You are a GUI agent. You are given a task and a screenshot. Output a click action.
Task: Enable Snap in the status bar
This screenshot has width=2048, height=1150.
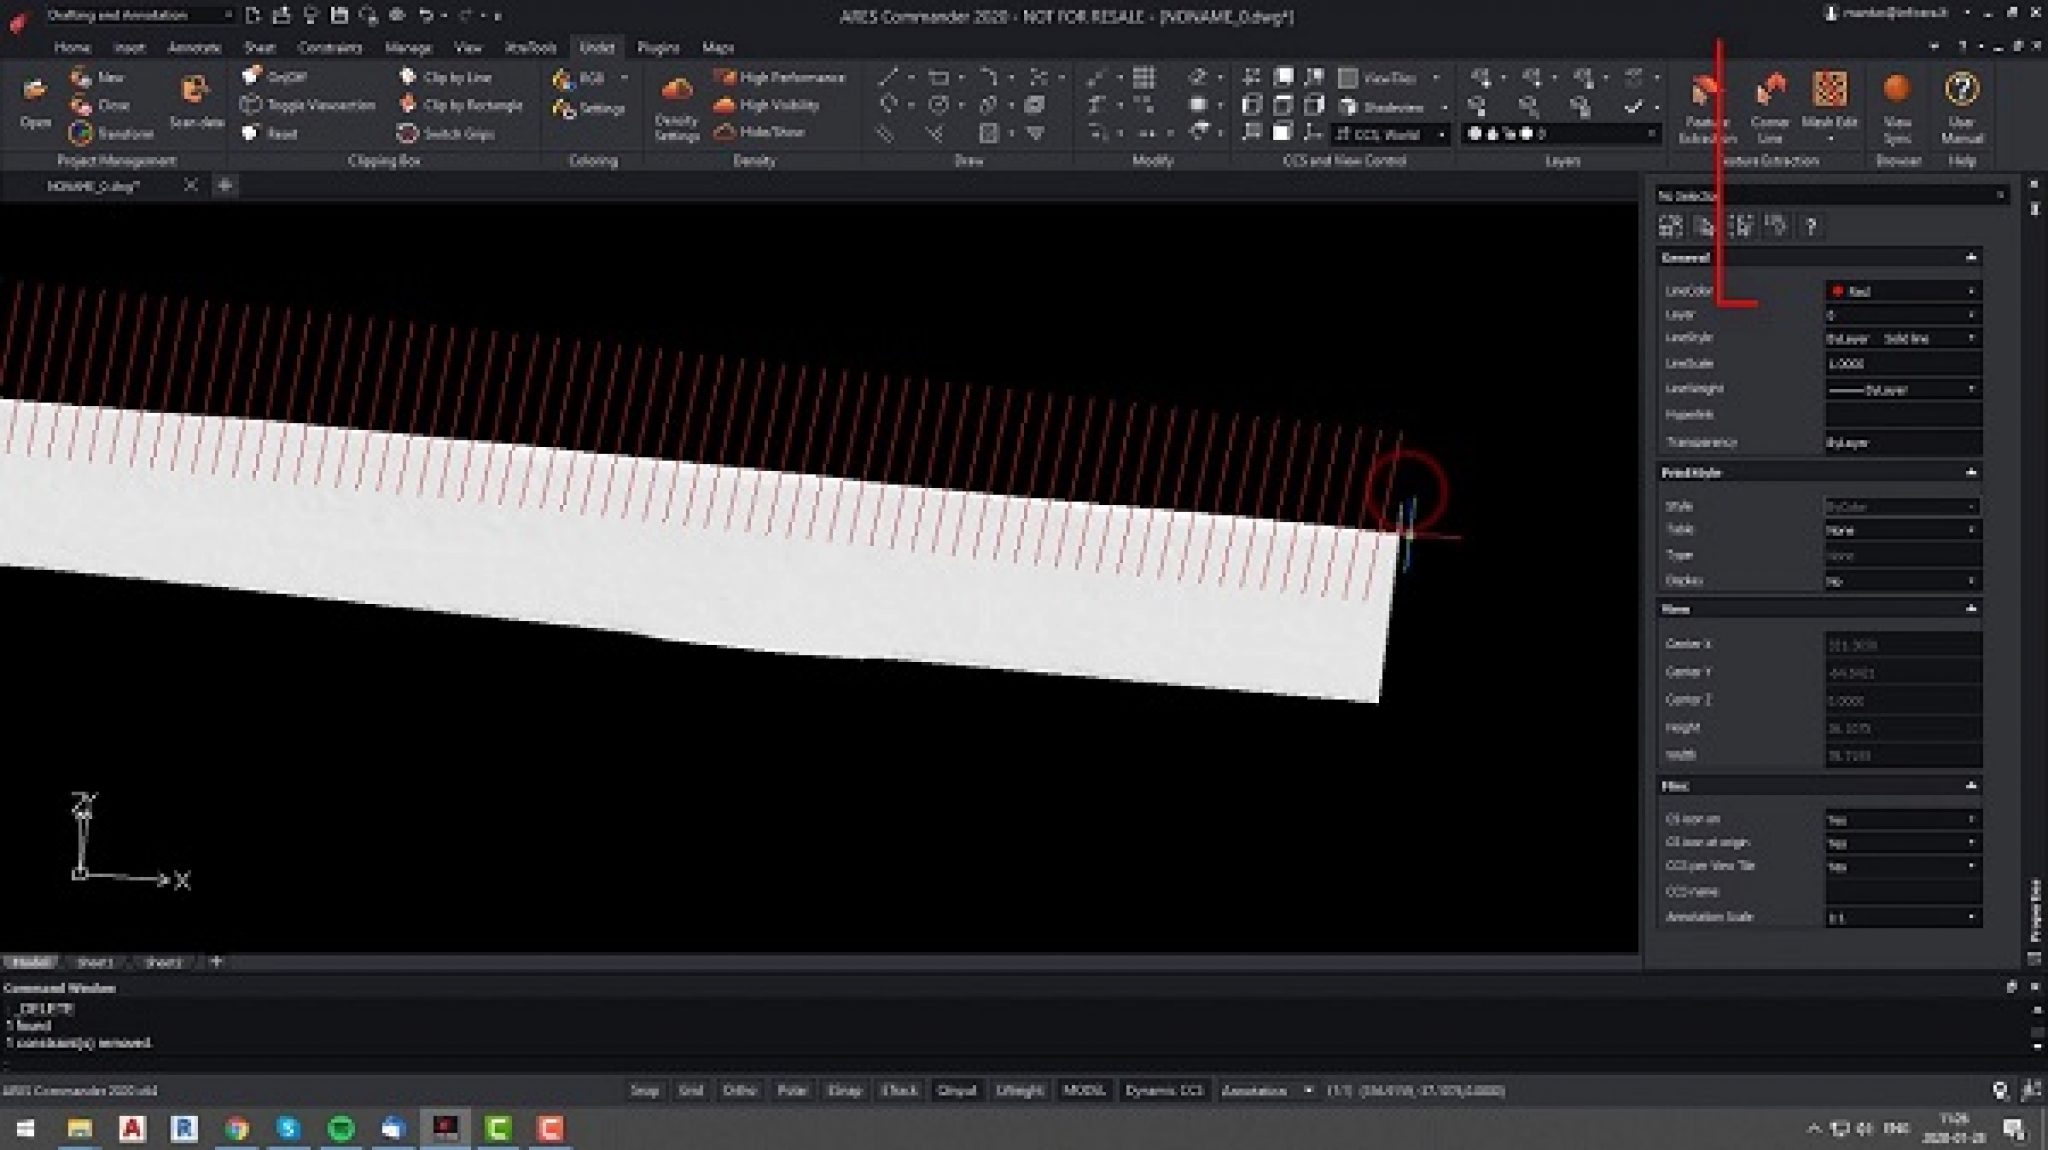(x=645, y=1090)
